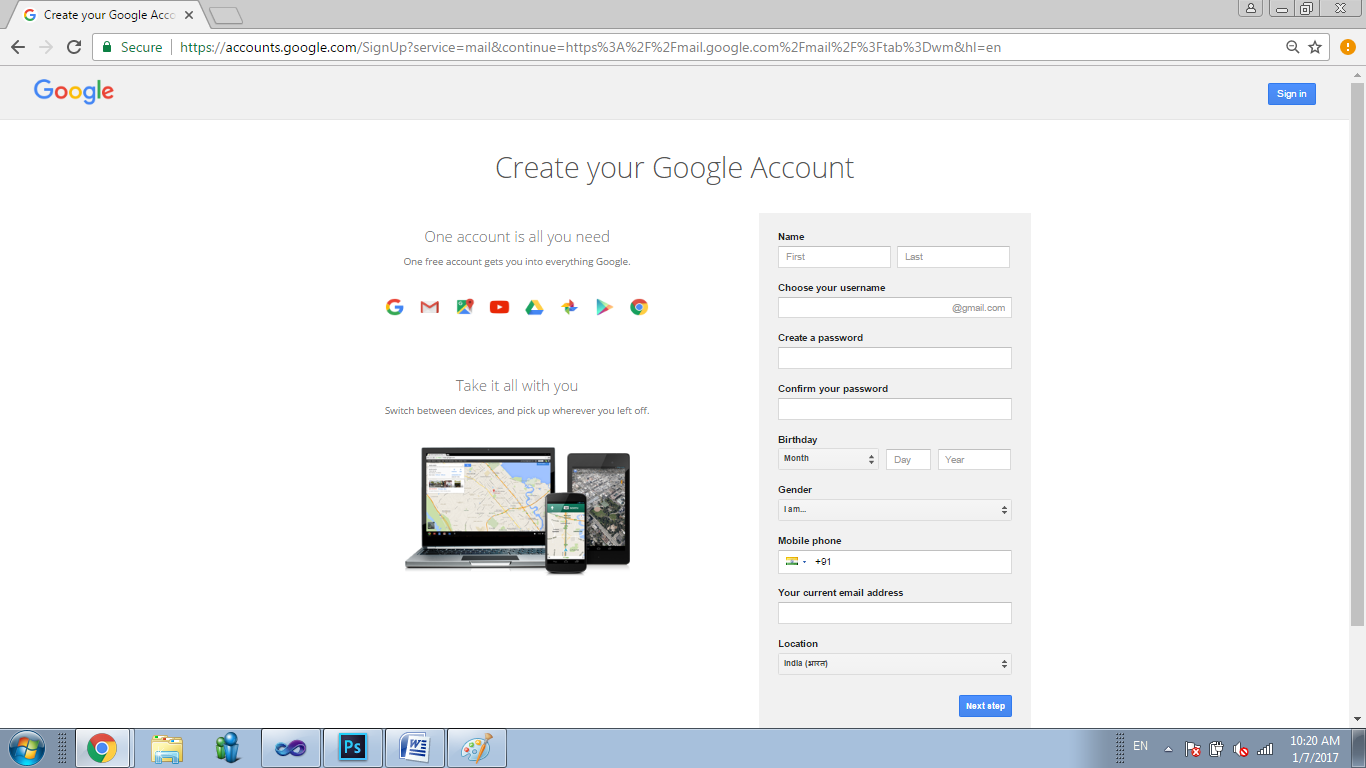Select the Google Maps icon
The height and width of the screenshot is (768, 1366).
coord(464,307)
